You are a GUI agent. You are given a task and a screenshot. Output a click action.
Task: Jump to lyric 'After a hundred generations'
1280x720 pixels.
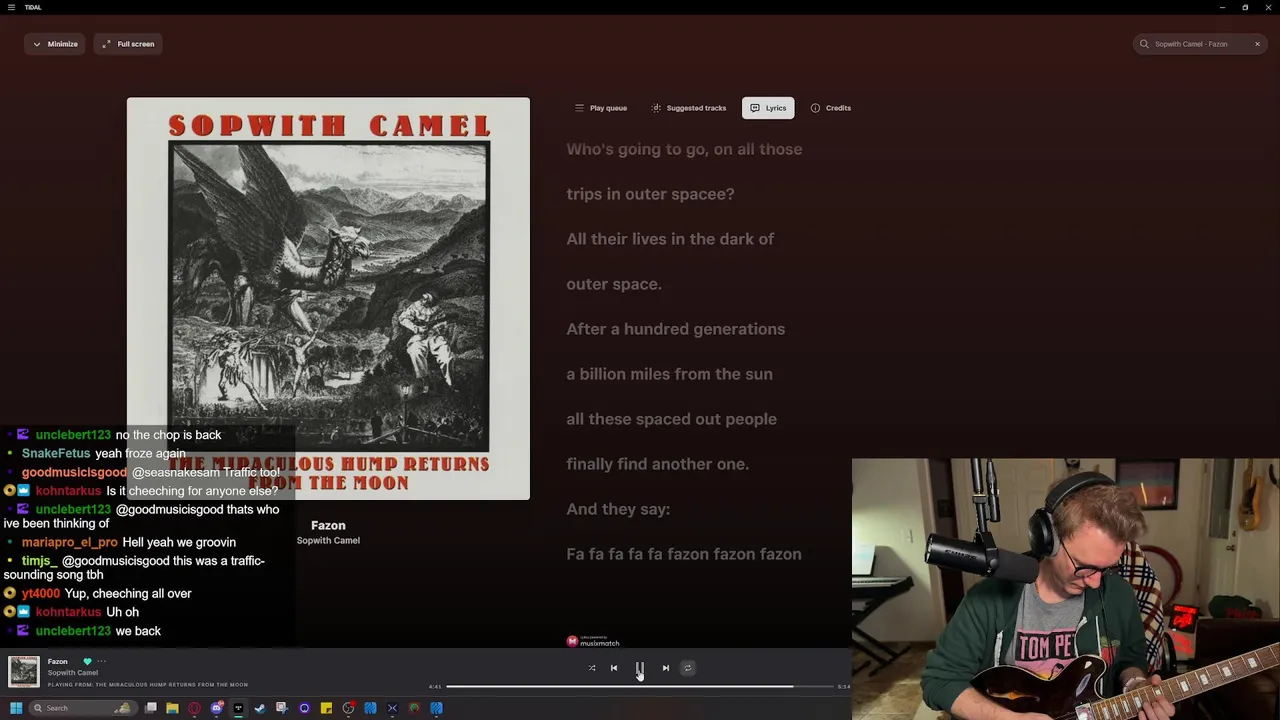675,329
